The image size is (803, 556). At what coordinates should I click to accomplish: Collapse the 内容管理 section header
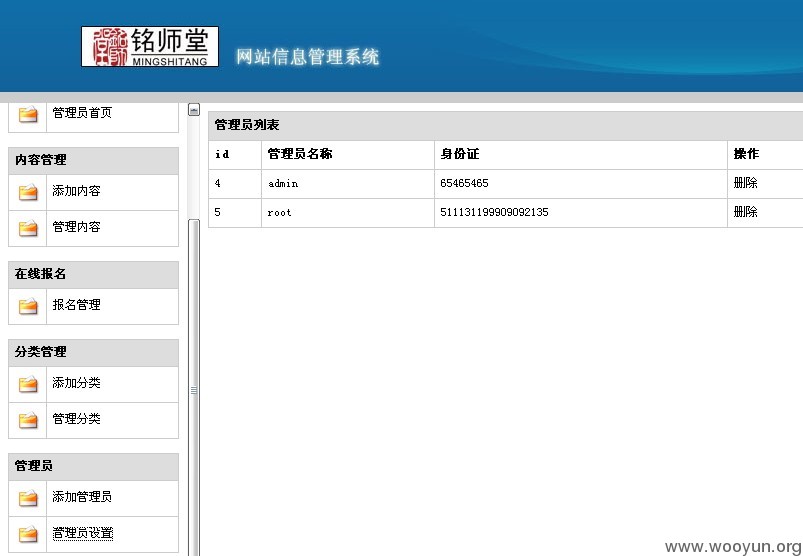93,160
